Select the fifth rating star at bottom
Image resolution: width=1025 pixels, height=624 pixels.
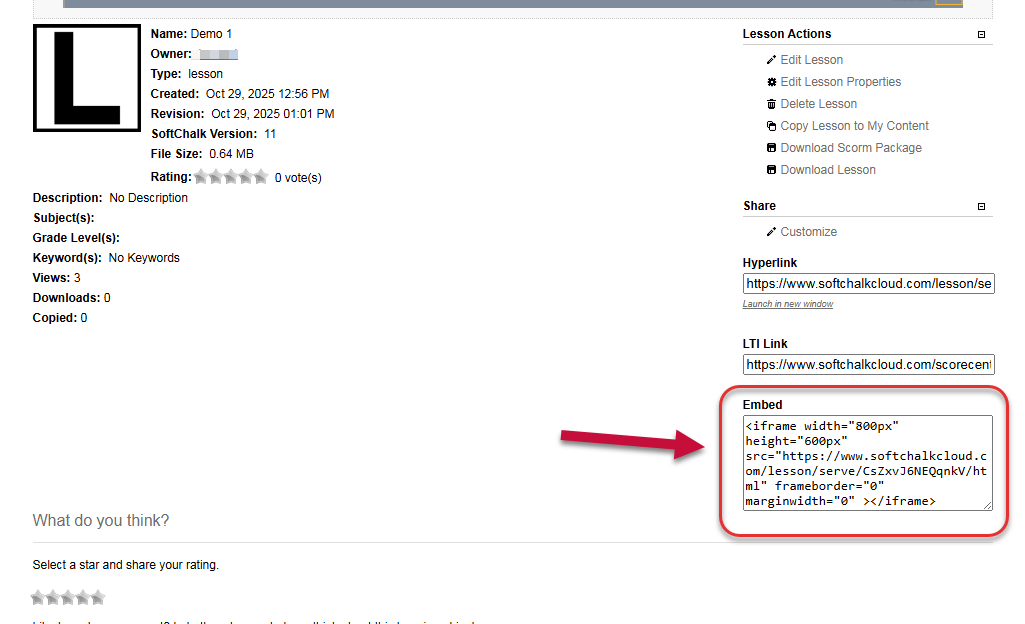tap(97, 597)
